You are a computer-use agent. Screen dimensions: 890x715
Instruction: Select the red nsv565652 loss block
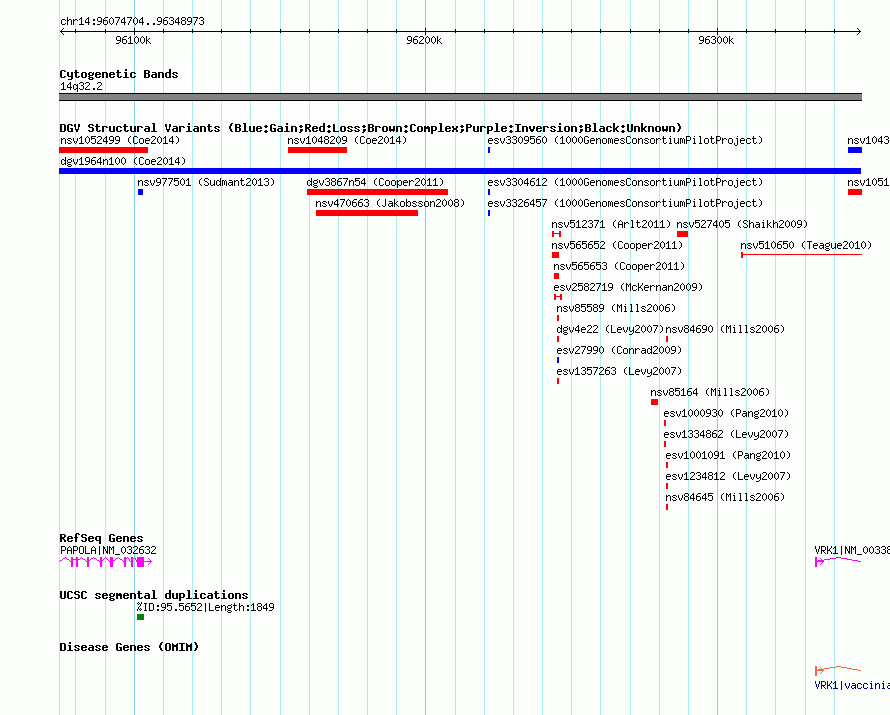click(x=555, y=255)
